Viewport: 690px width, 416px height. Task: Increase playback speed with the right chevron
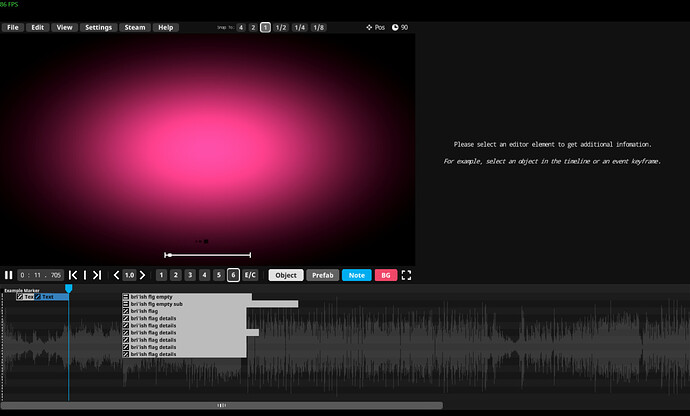(x=142, y=275)
